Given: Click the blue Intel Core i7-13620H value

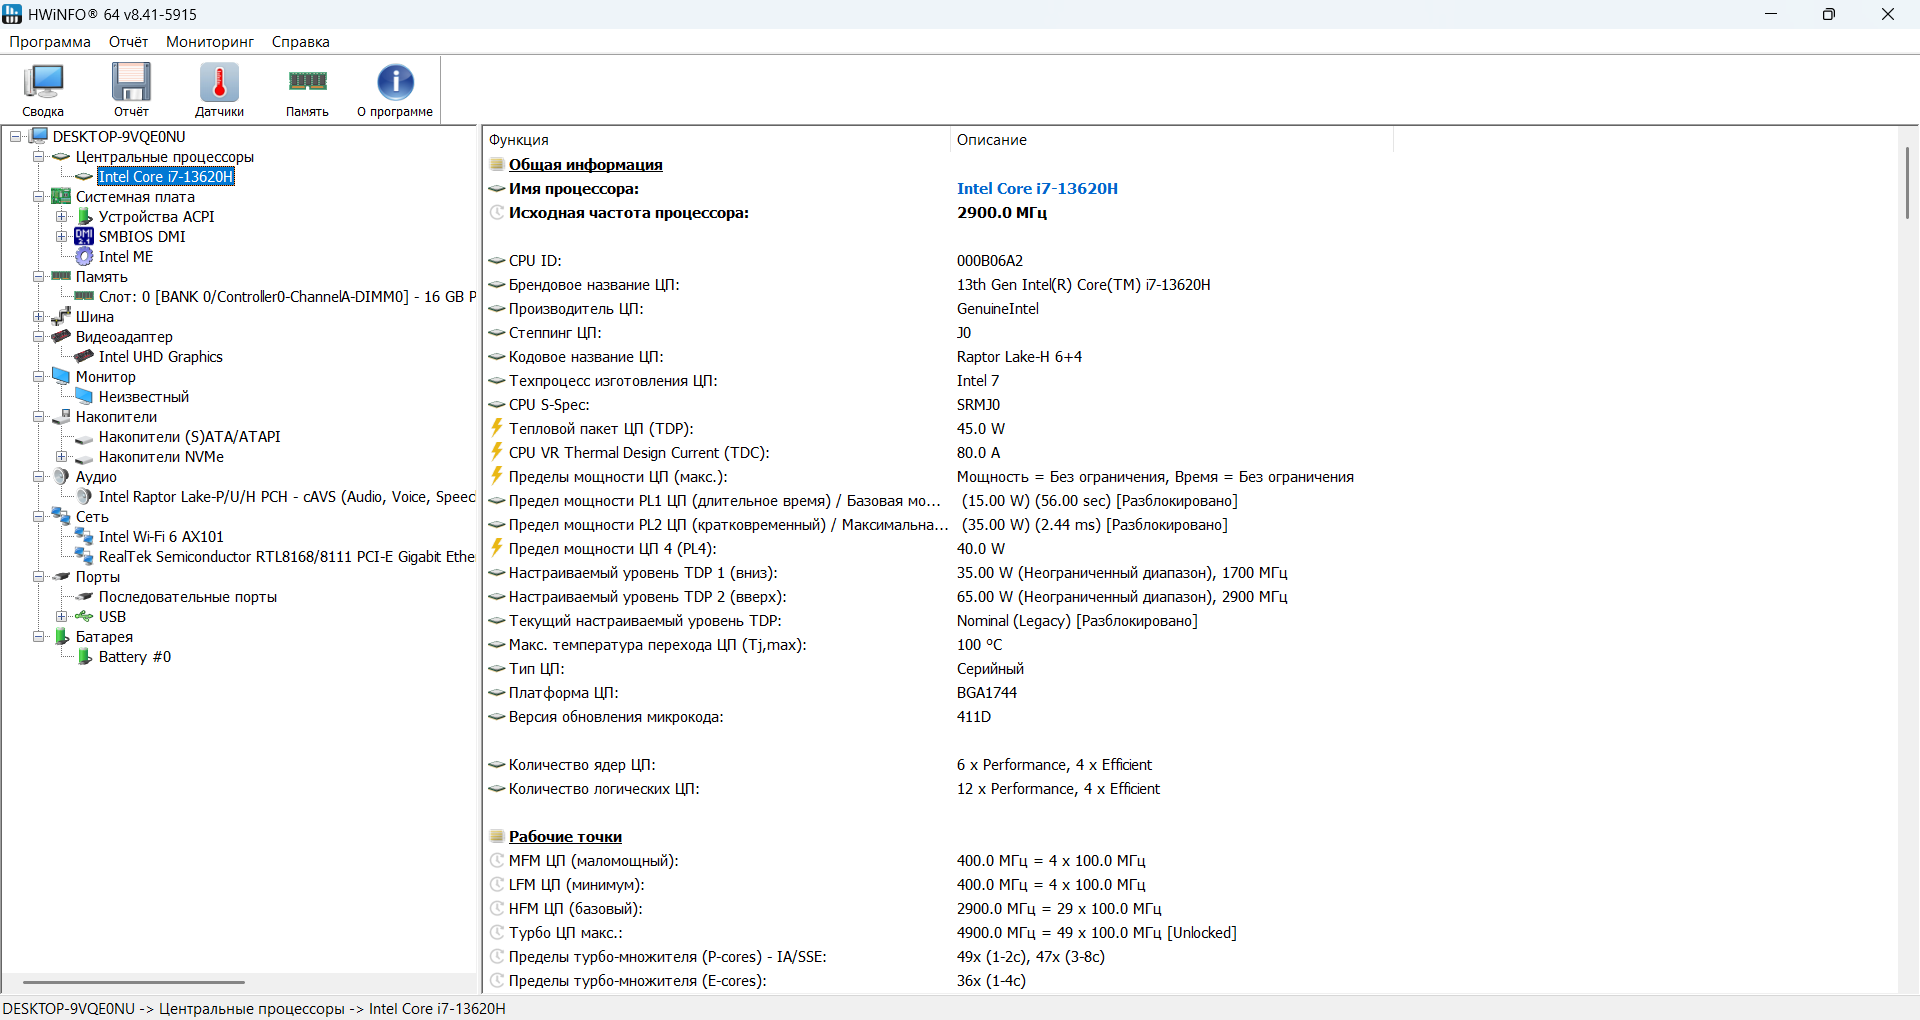Looking at the screenshot, I should [1037, 188].
